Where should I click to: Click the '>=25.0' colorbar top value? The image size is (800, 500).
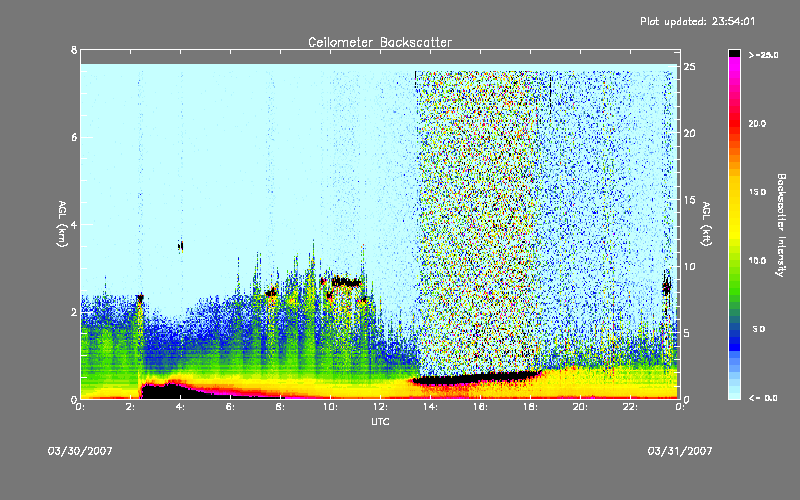(x=763, y=55)
